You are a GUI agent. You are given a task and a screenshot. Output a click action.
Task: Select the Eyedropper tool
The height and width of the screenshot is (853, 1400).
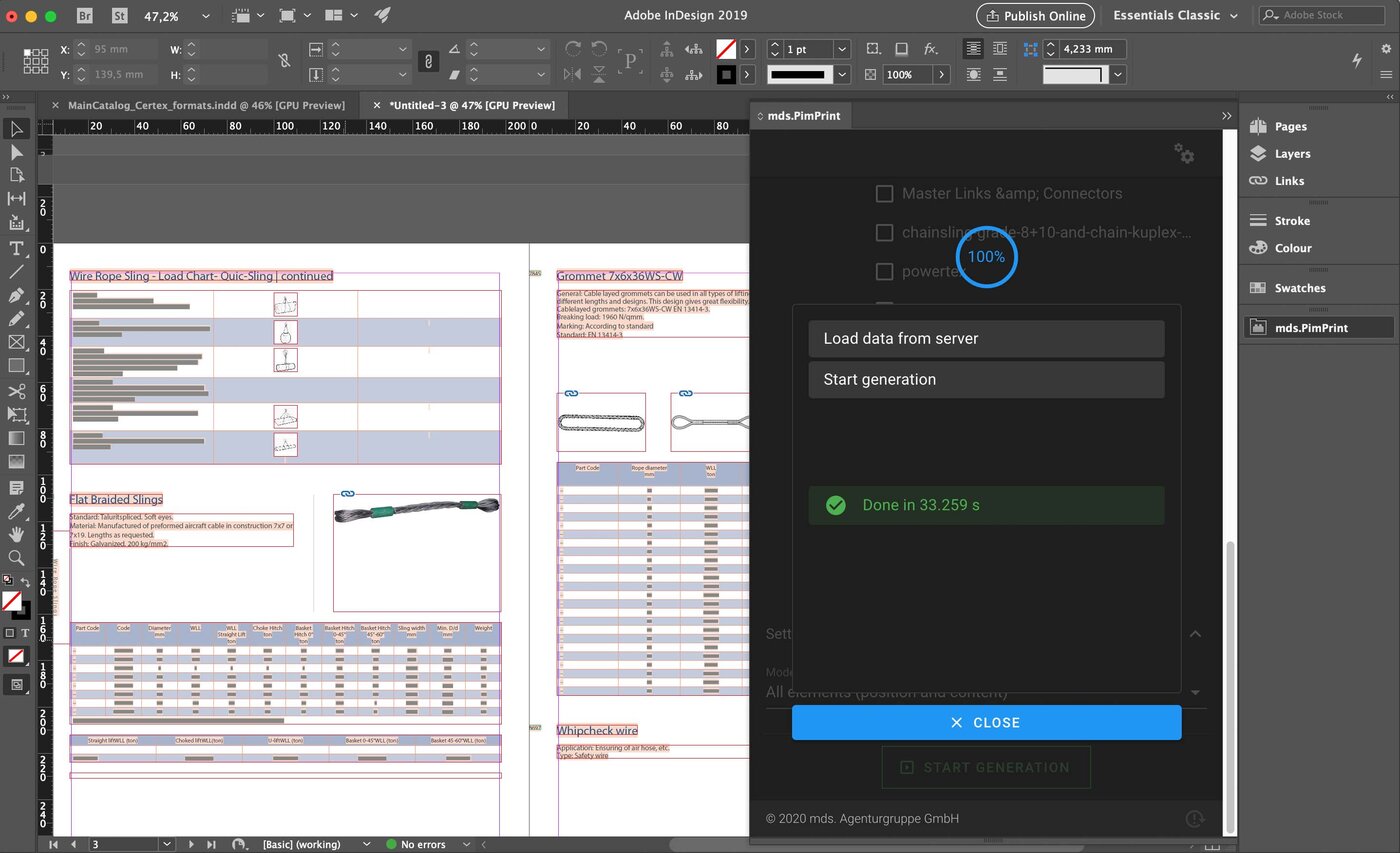click(16, 511)
